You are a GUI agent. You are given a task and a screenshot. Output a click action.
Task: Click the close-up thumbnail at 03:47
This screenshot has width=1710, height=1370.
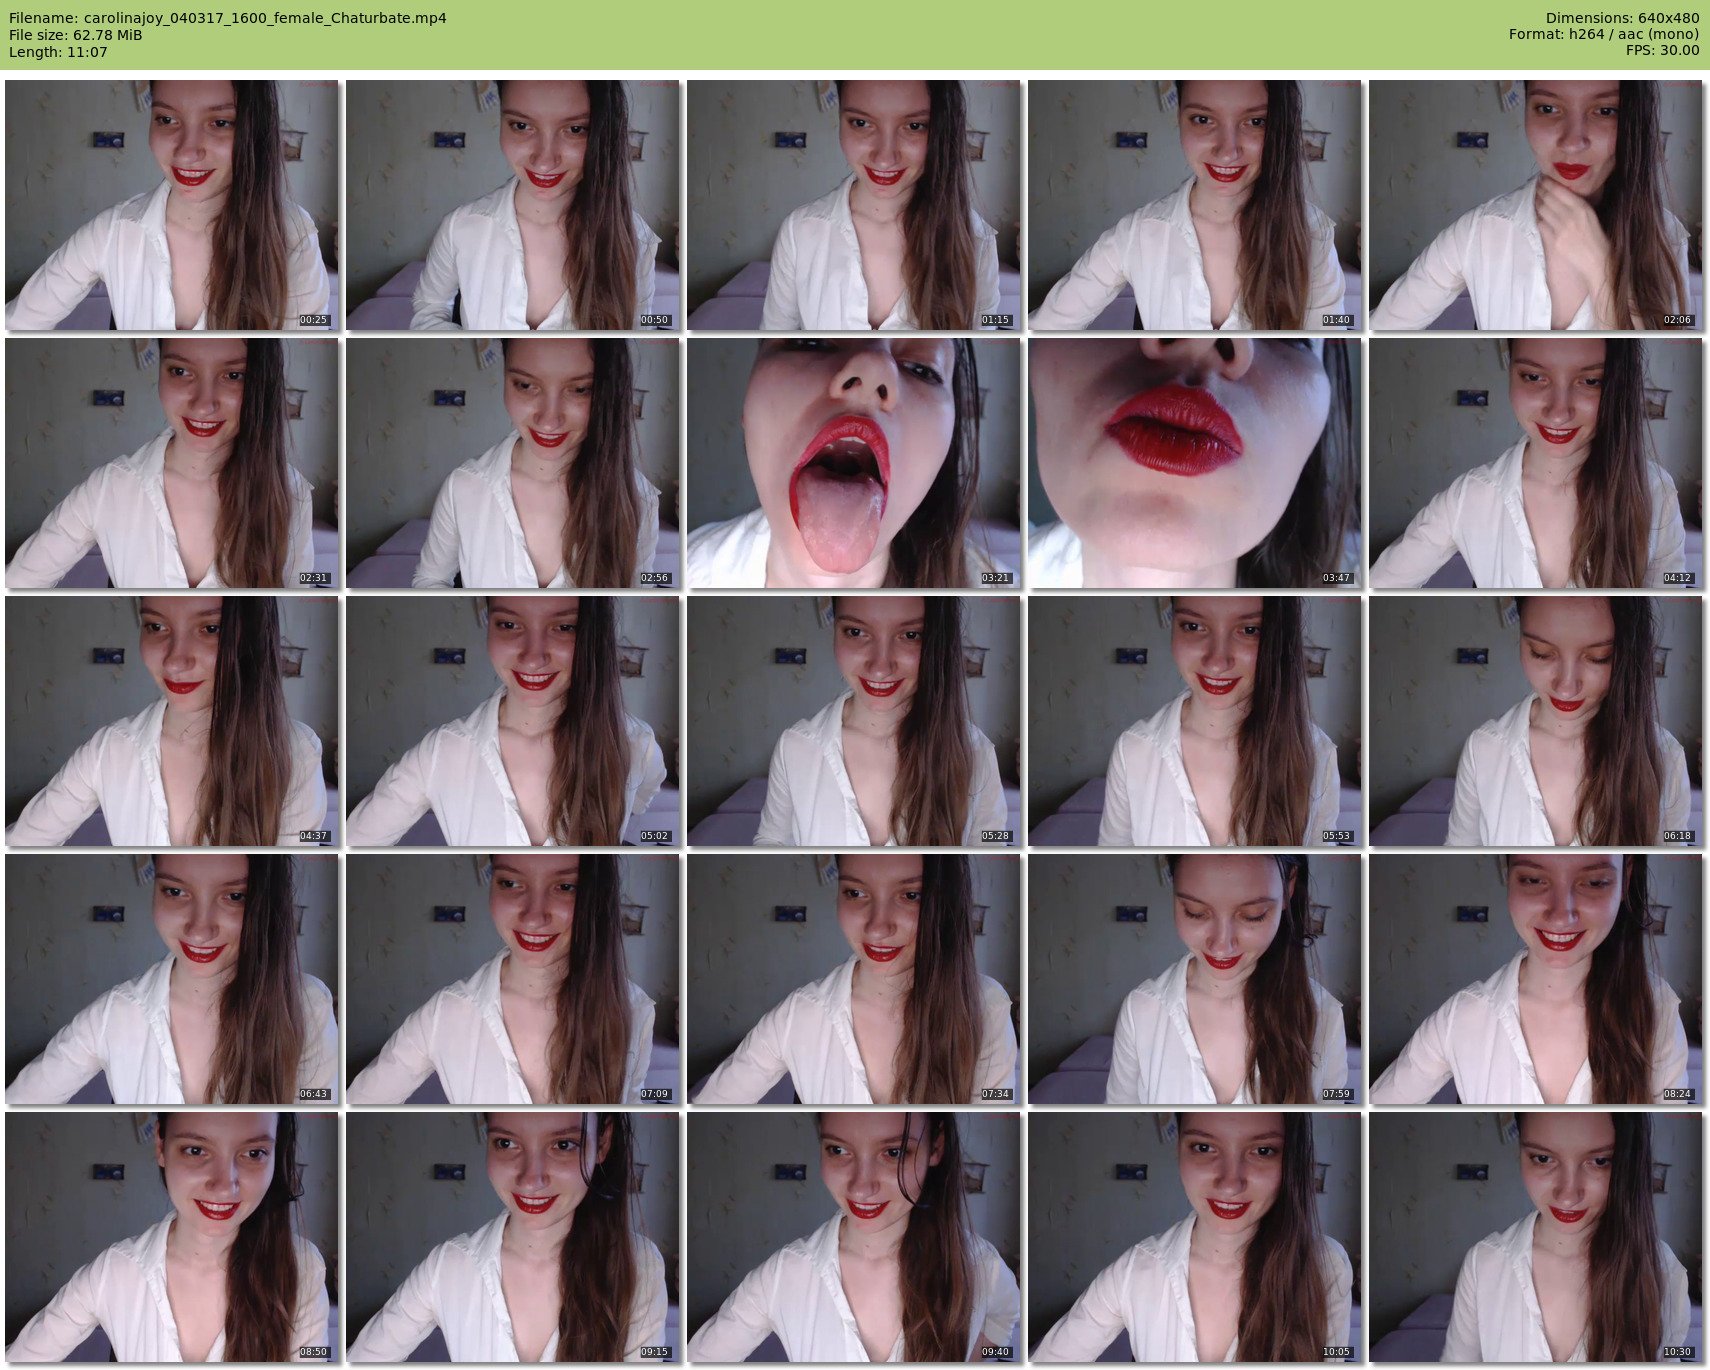pos(1195,463)
